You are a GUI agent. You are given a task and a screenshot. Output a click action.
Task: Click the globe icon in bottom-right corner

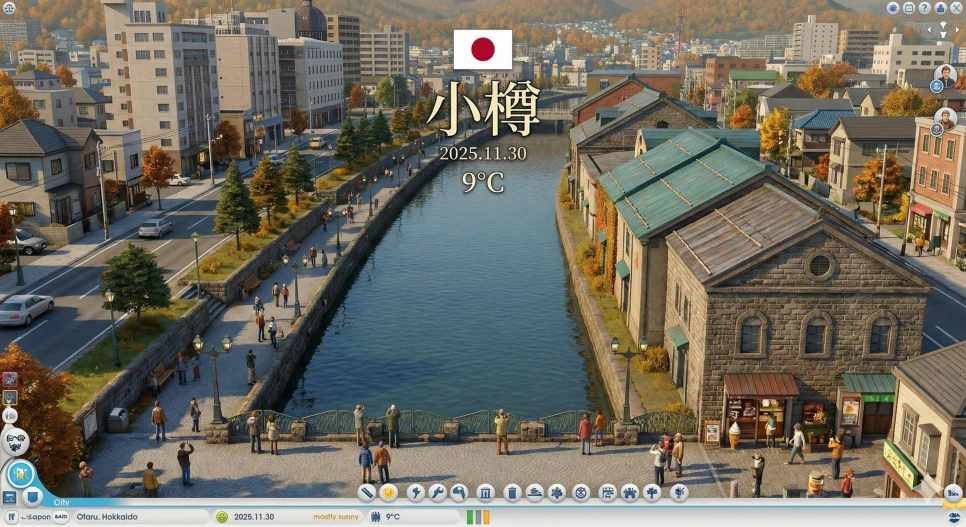(x=955, y=517)
